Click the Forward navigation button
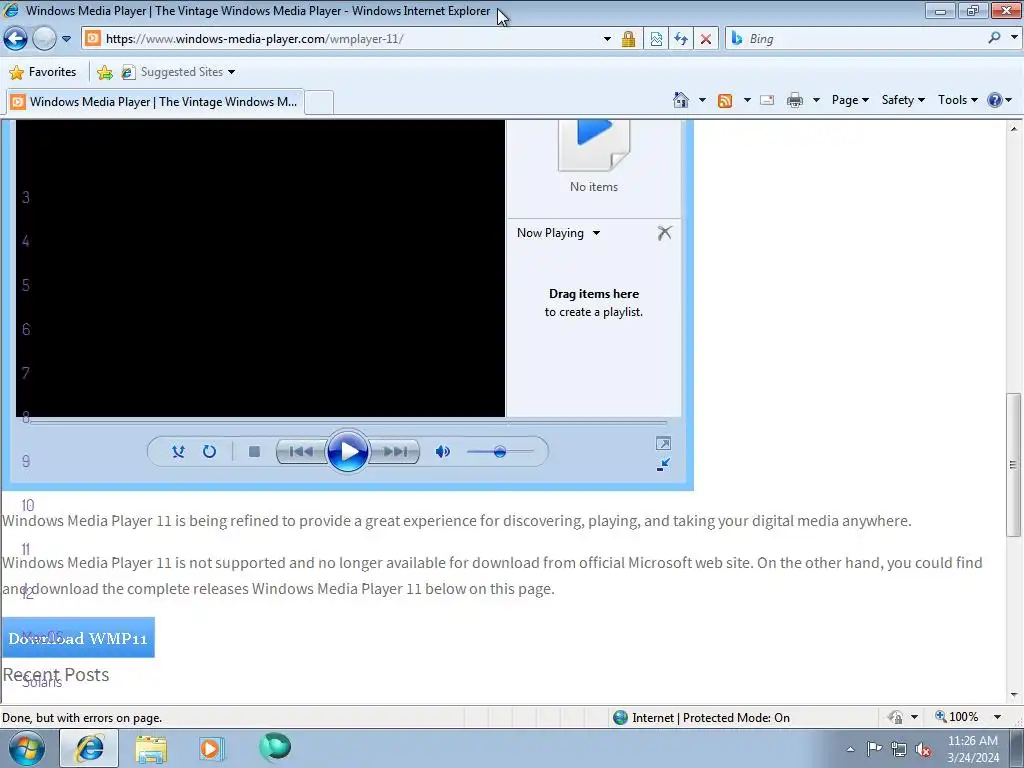Image resolution: width=1024 pixels, height=768 pixels. 44,39
